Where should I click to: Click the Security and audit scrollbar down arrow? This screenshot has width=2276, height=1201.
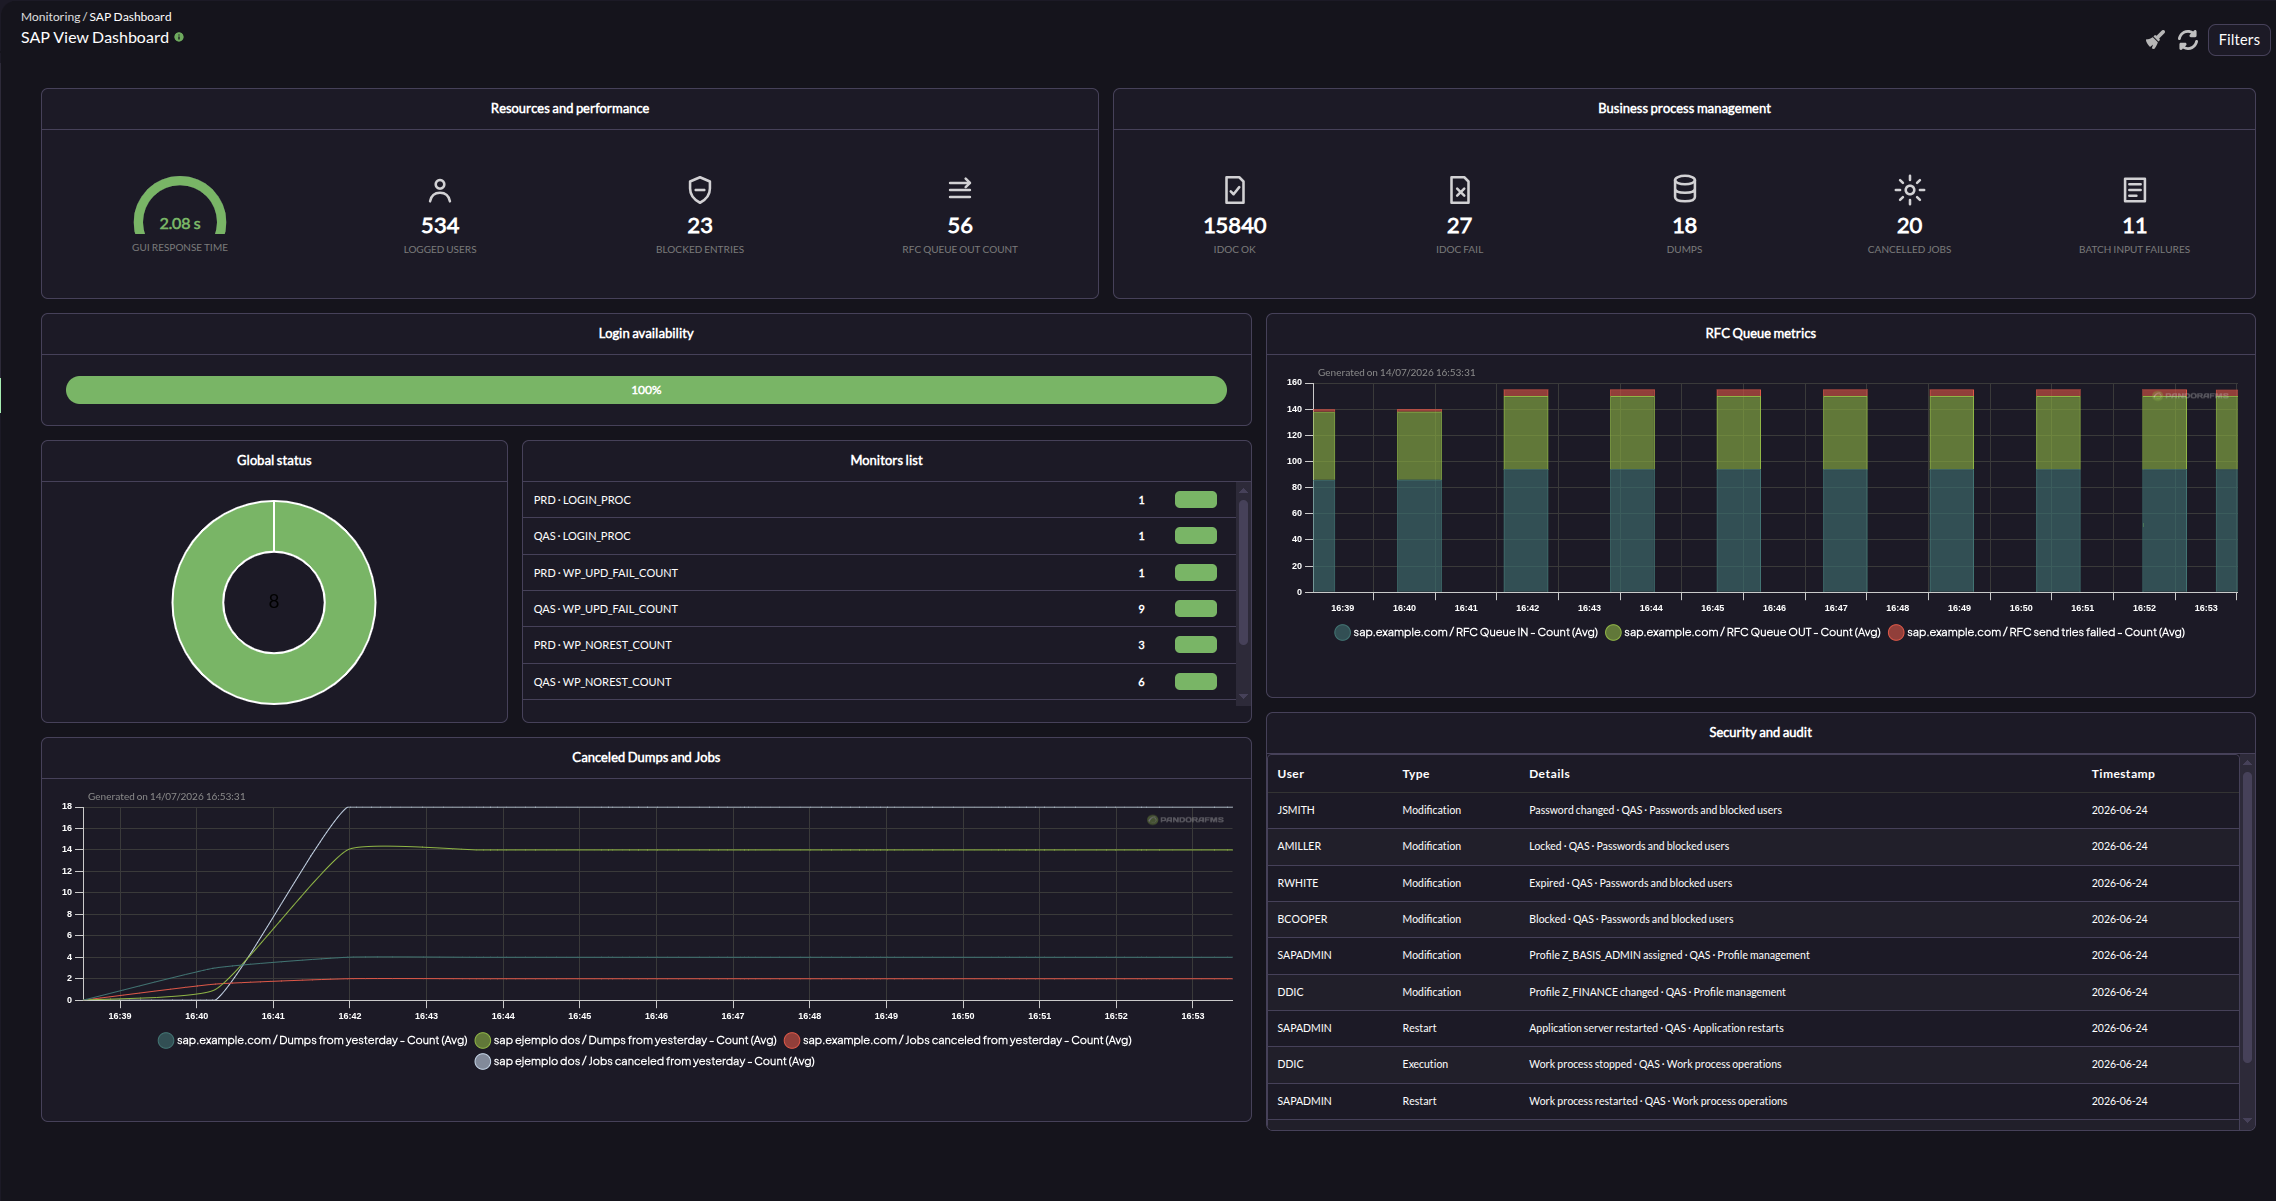pos(2247,1121)
